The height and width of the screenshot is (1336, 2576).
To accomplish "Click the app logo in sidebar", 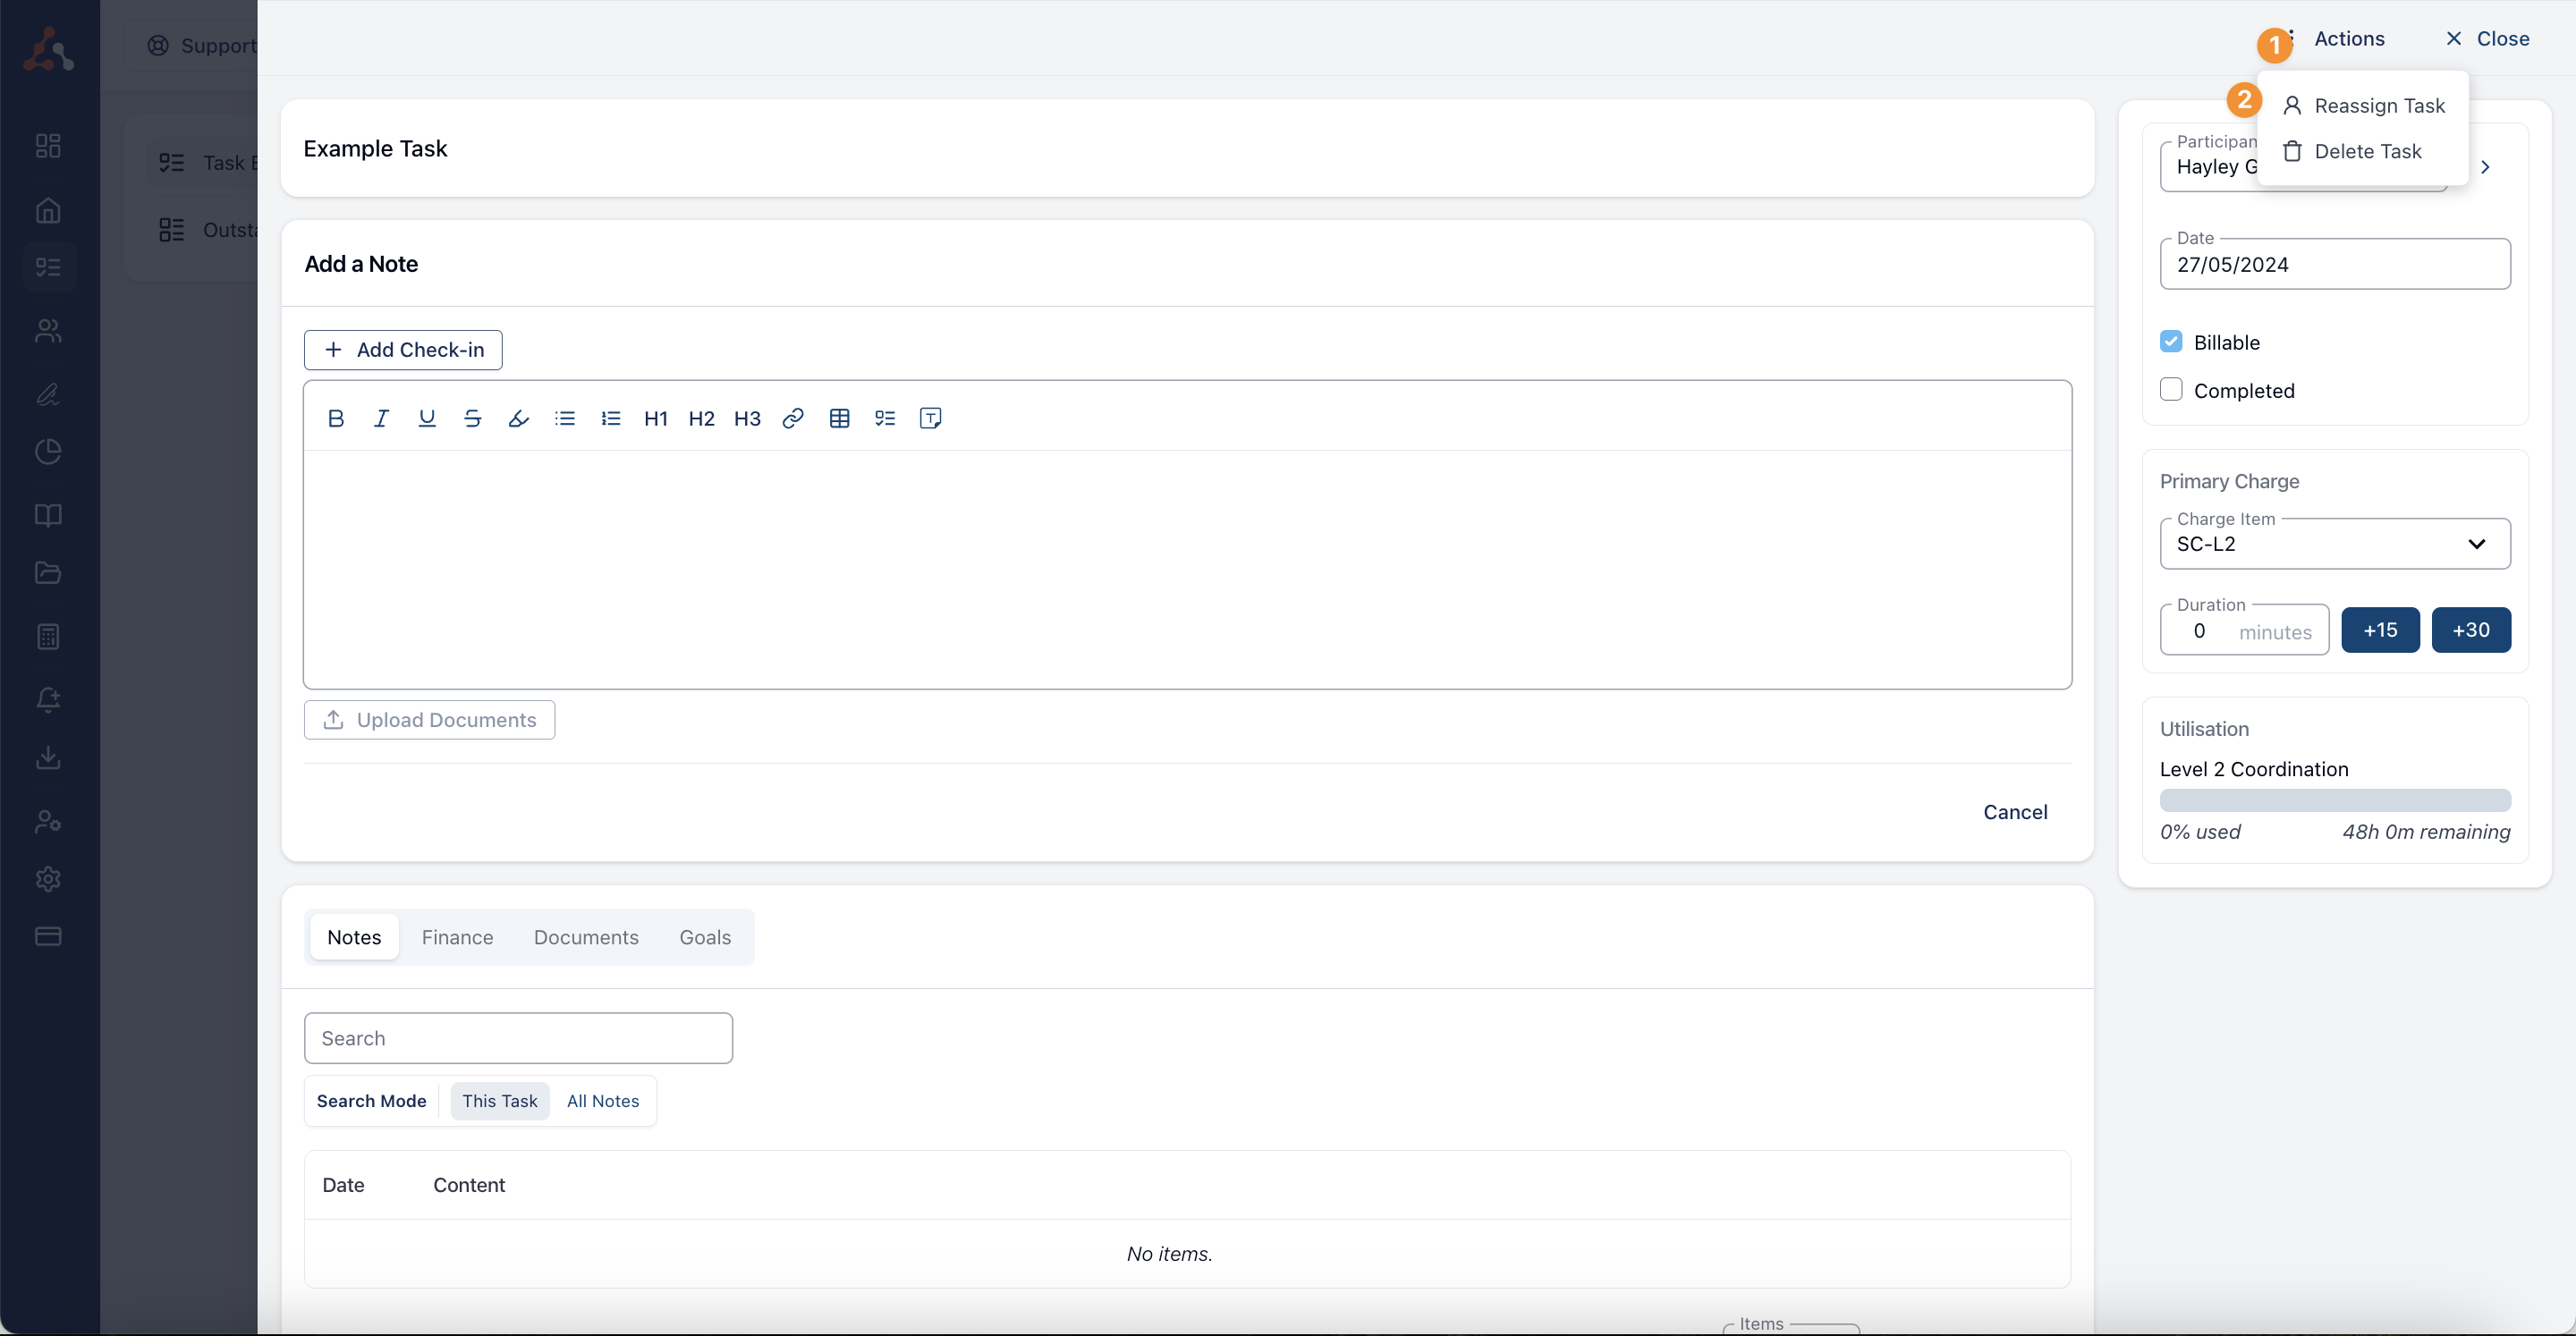I will [48, 49].
